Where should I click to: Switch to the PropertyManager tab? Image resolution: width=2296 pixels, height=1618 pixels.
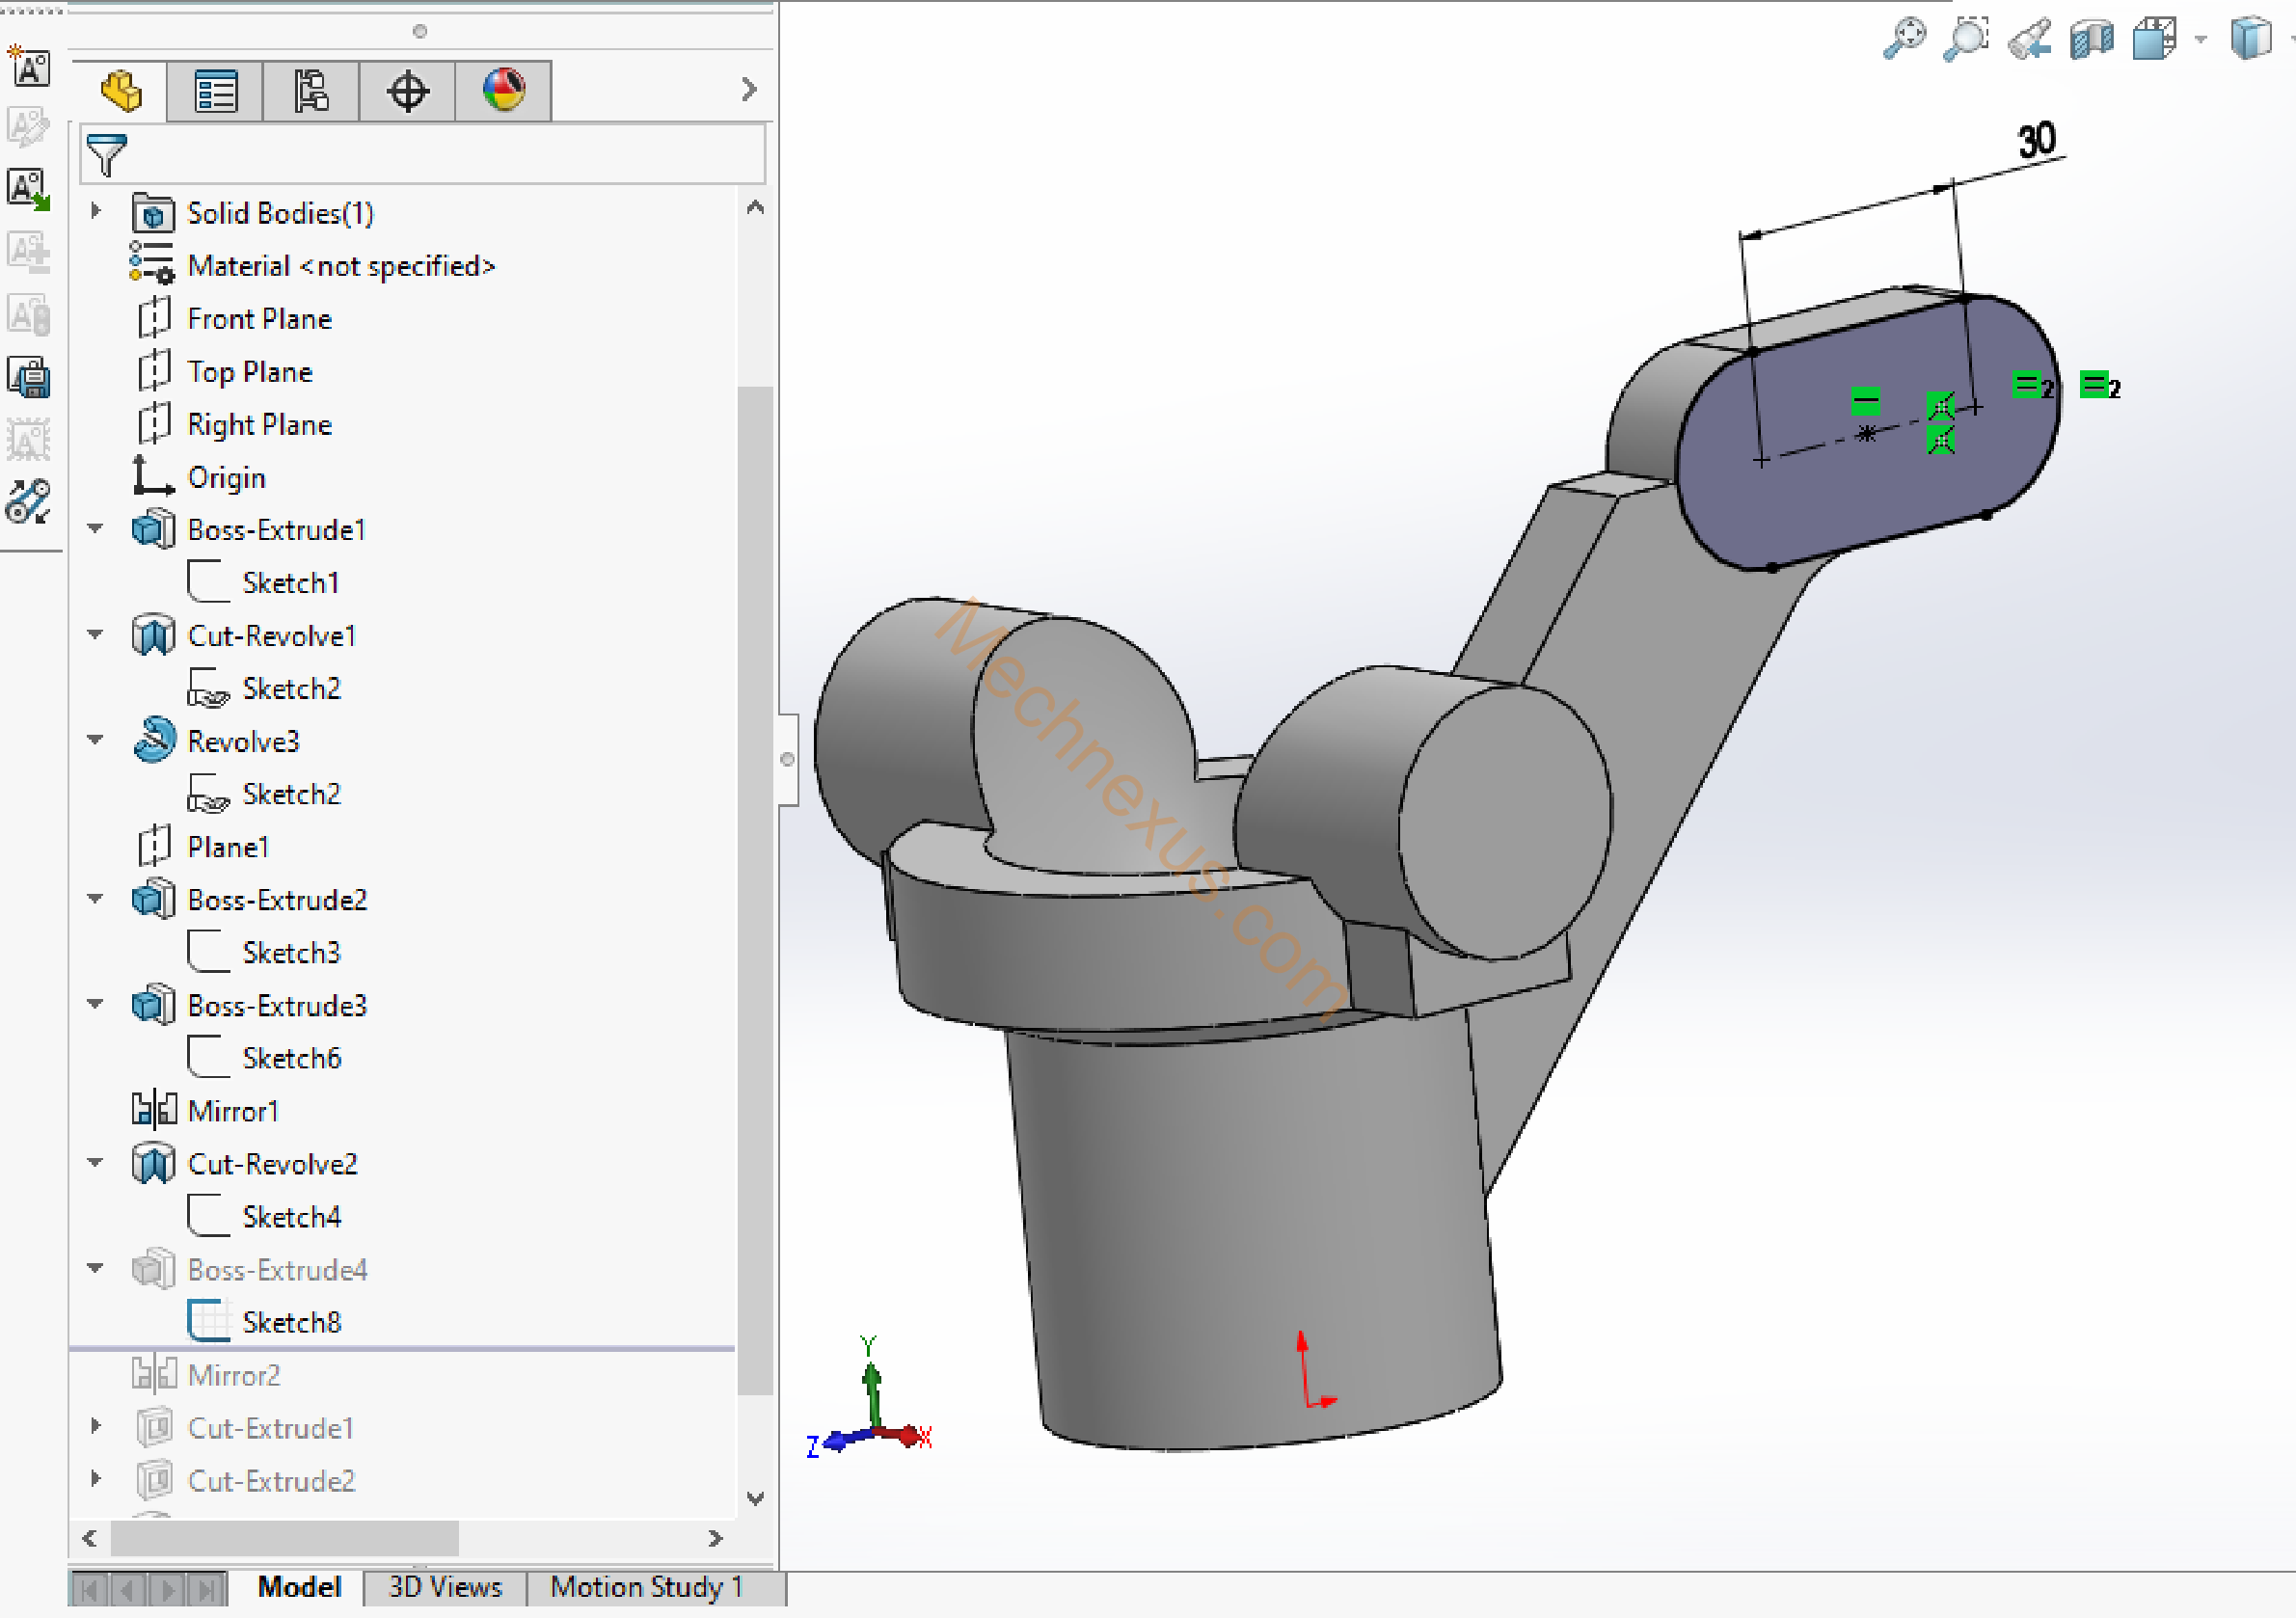[x=215, y=92]
